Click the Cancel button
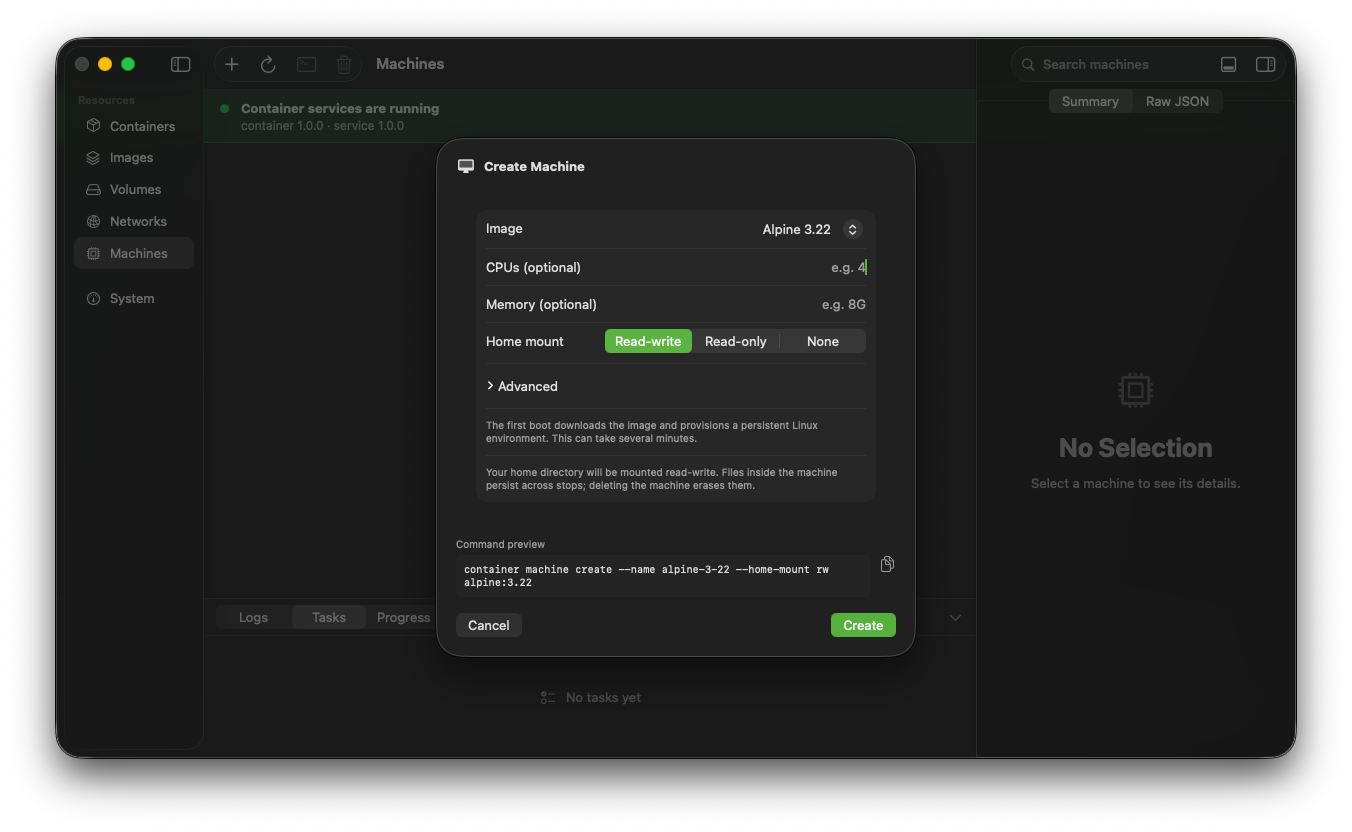The height and width of the screenshot is (832, 1352). tap(489, 625)
